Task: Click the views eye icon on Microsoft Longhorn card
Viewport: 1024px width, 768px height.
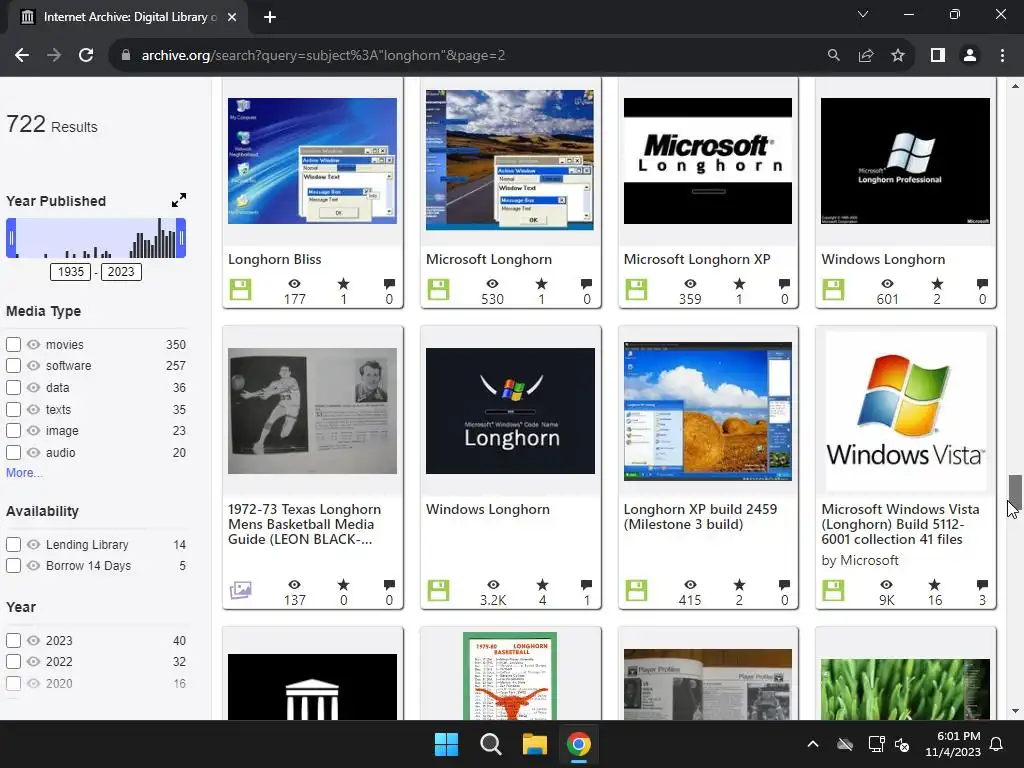Action: pyautogui.click(x=492, y=283)
